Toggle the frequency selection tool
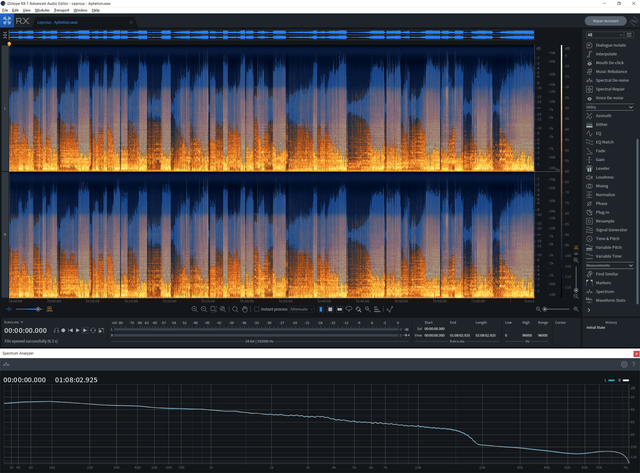The image size is (640, 473). pos(340,309)
